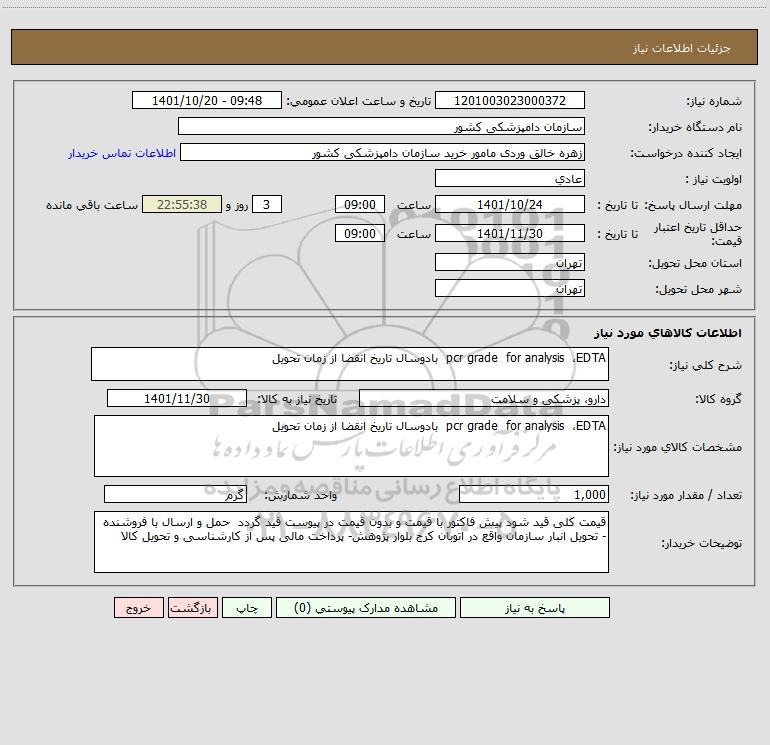
Task: Click the general need description text box
Action: (350, 364)
